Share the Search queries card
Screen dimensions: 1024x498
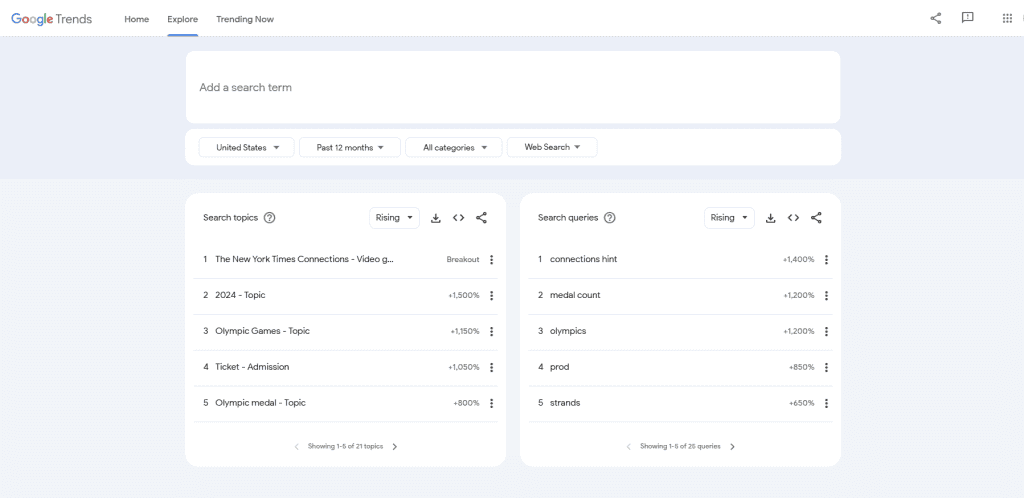tap(816, 218)
